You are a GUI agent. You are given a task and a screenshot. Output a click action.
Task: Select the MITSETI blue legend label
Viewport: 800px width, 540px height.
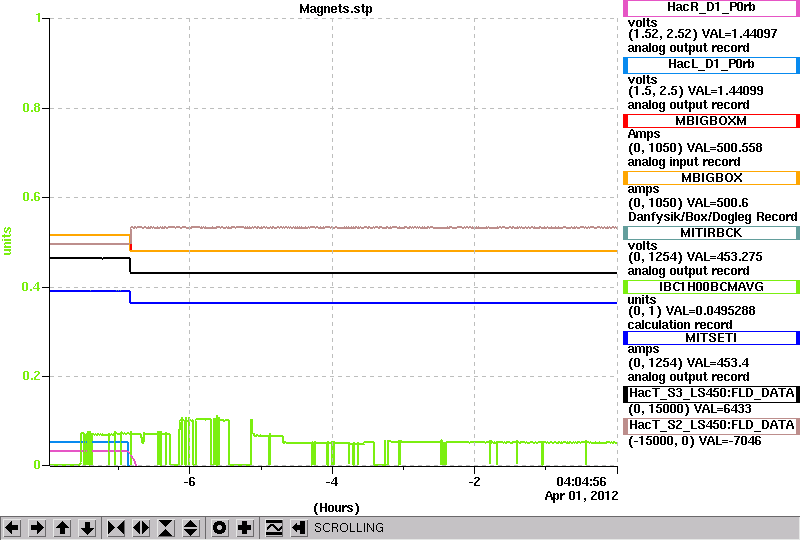711,338
